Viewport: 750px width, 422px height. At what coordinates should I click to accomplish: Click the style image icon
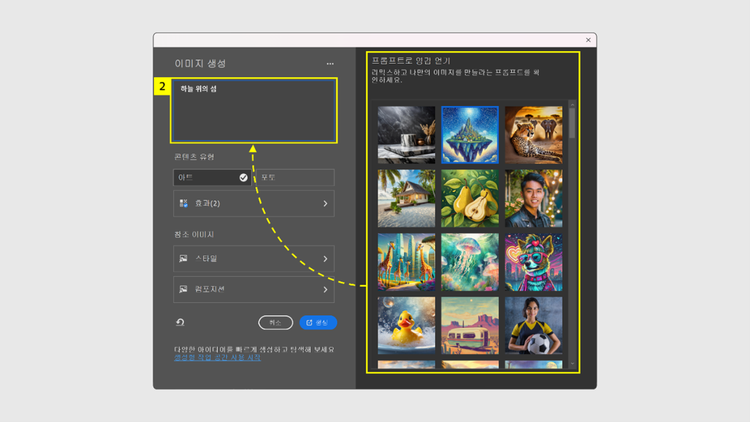[183, 259]
